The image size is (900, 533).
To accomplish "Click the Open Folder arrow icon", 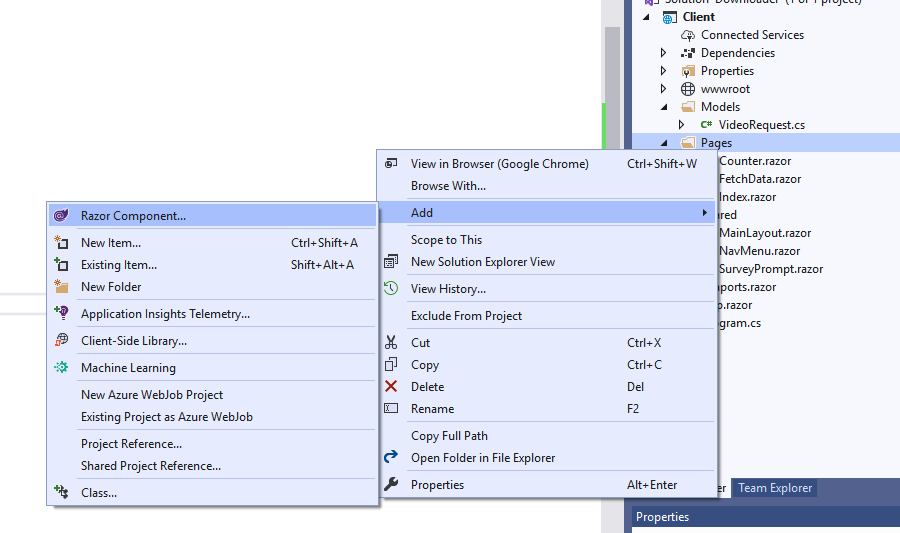I will point(391,457).
